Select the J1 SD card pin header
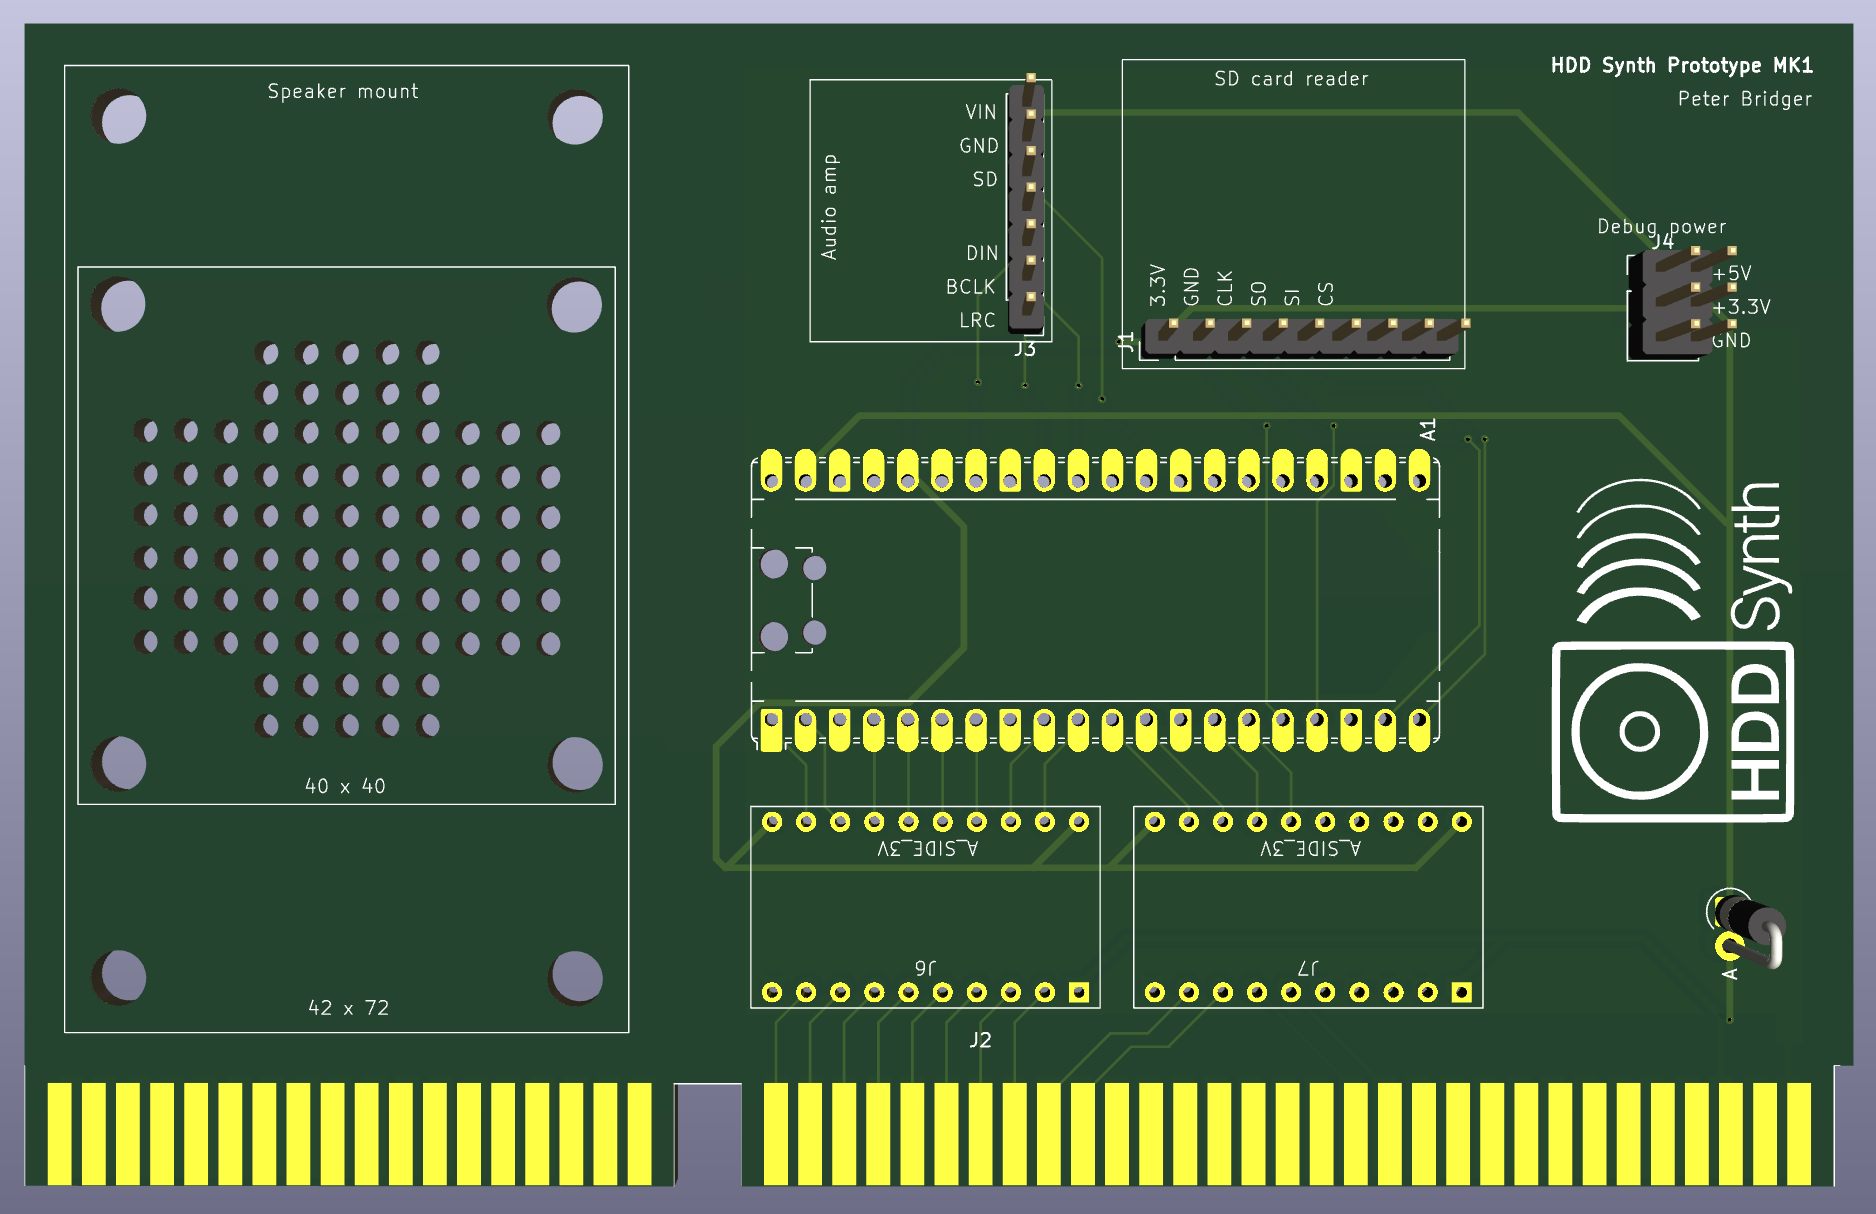Screen dimensions: 1876x1214 coord(1303,337)
